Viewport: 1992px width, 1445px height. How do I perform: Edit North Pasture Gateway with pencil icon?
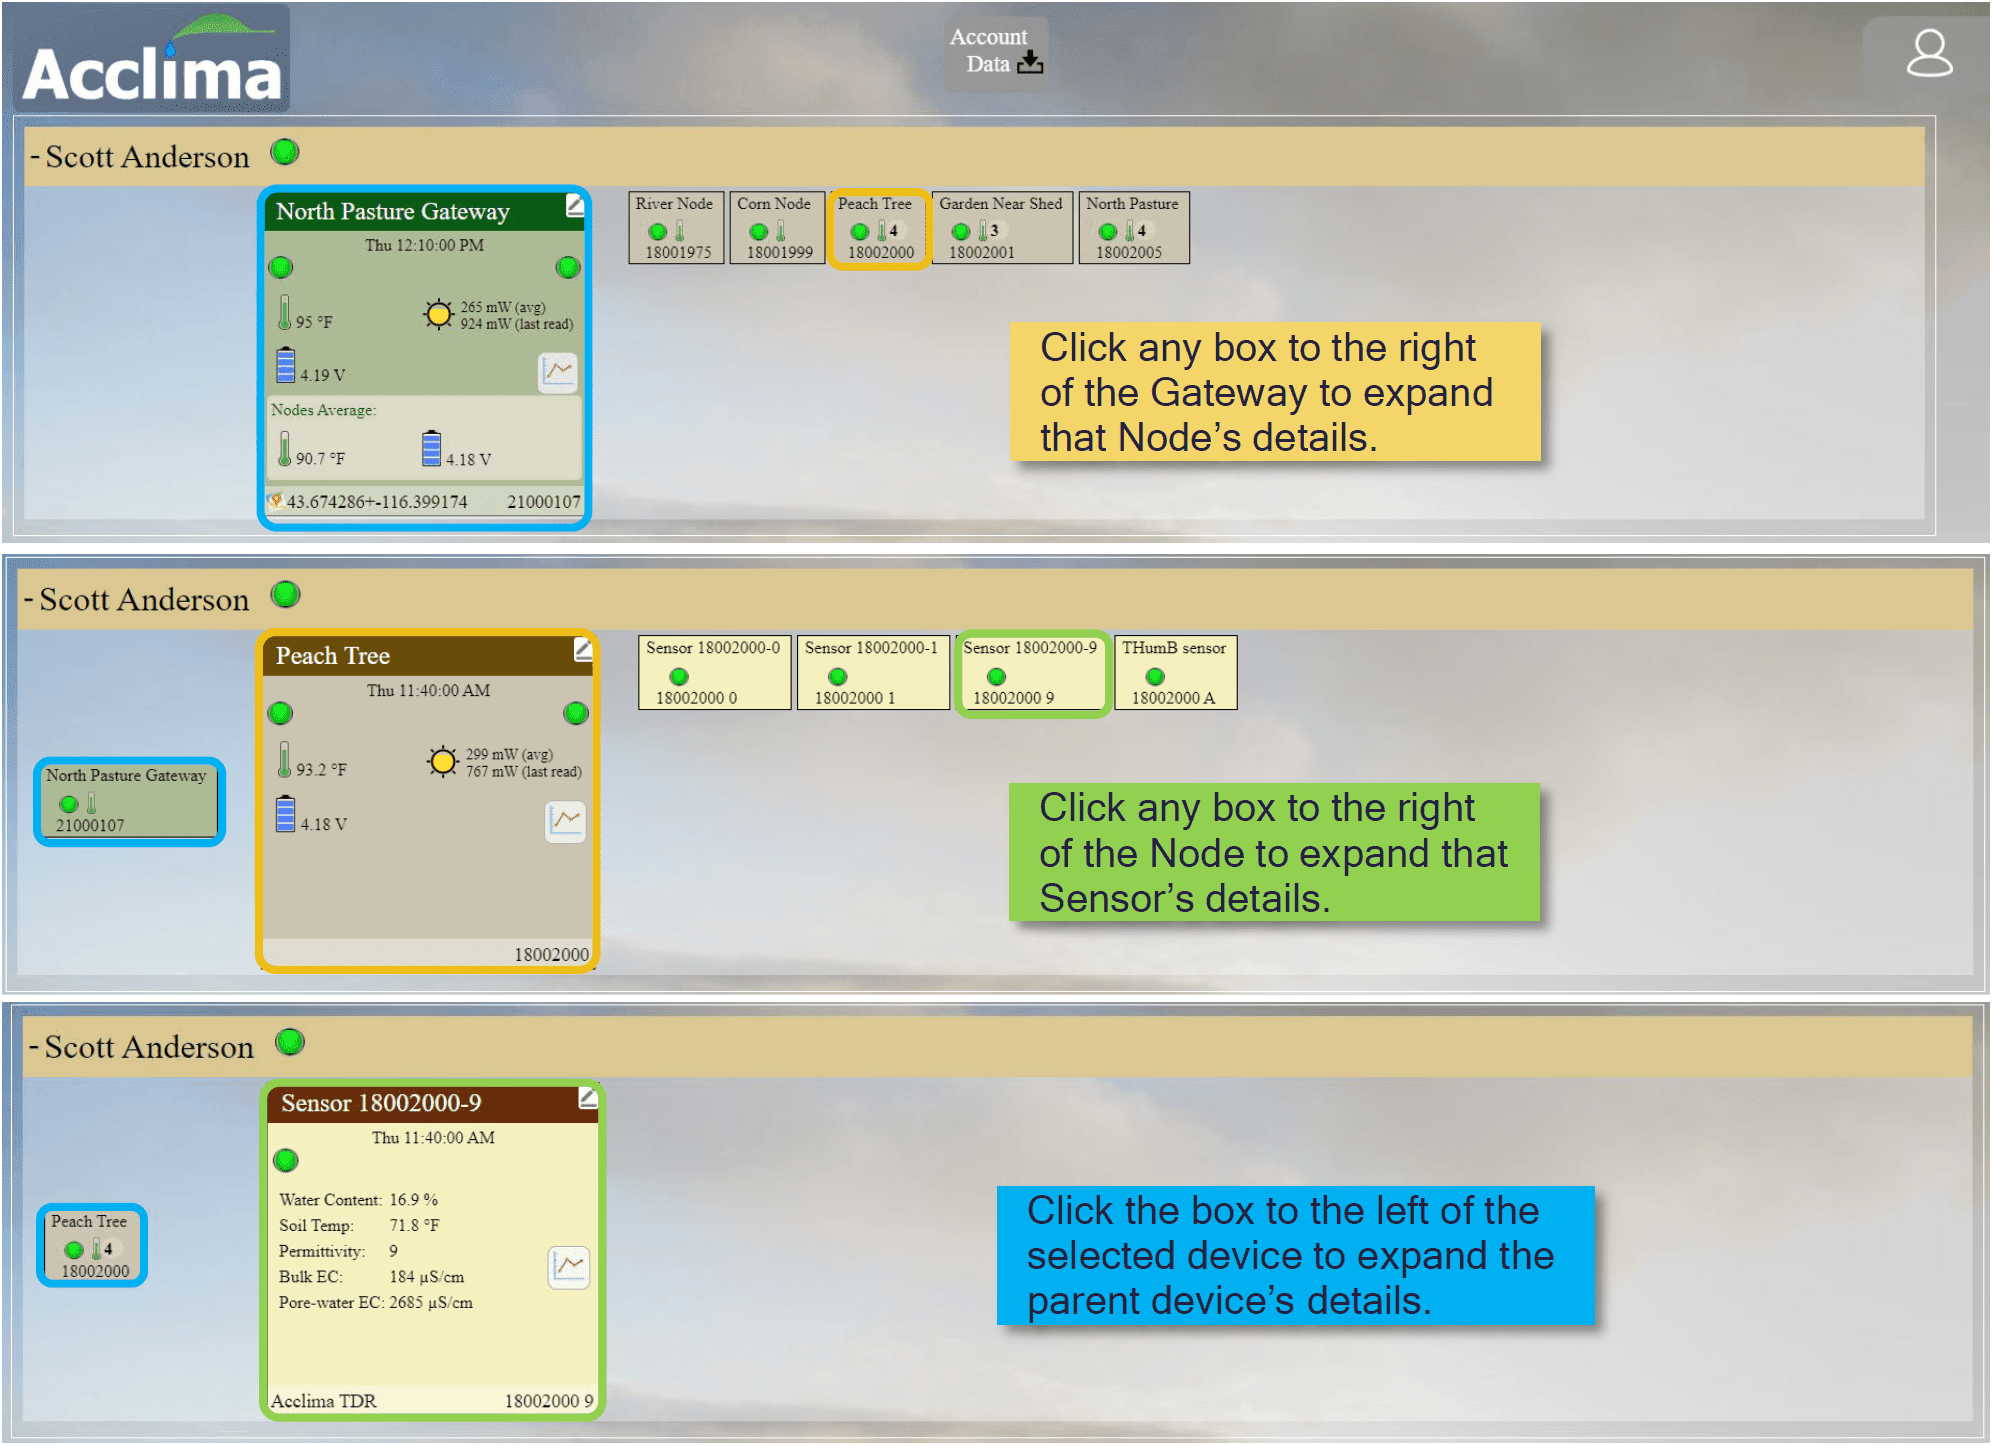coord(574,206)
